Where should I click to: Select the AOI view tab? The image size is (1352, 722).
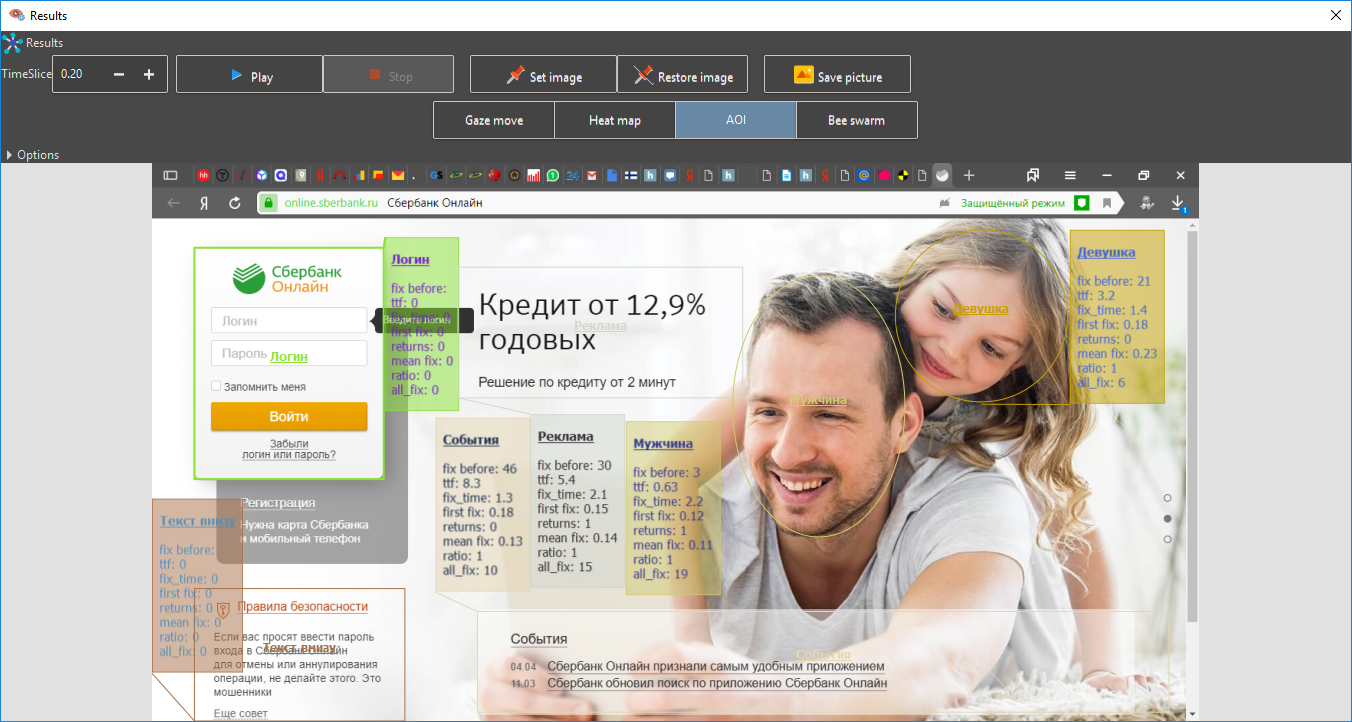point(736,120)
